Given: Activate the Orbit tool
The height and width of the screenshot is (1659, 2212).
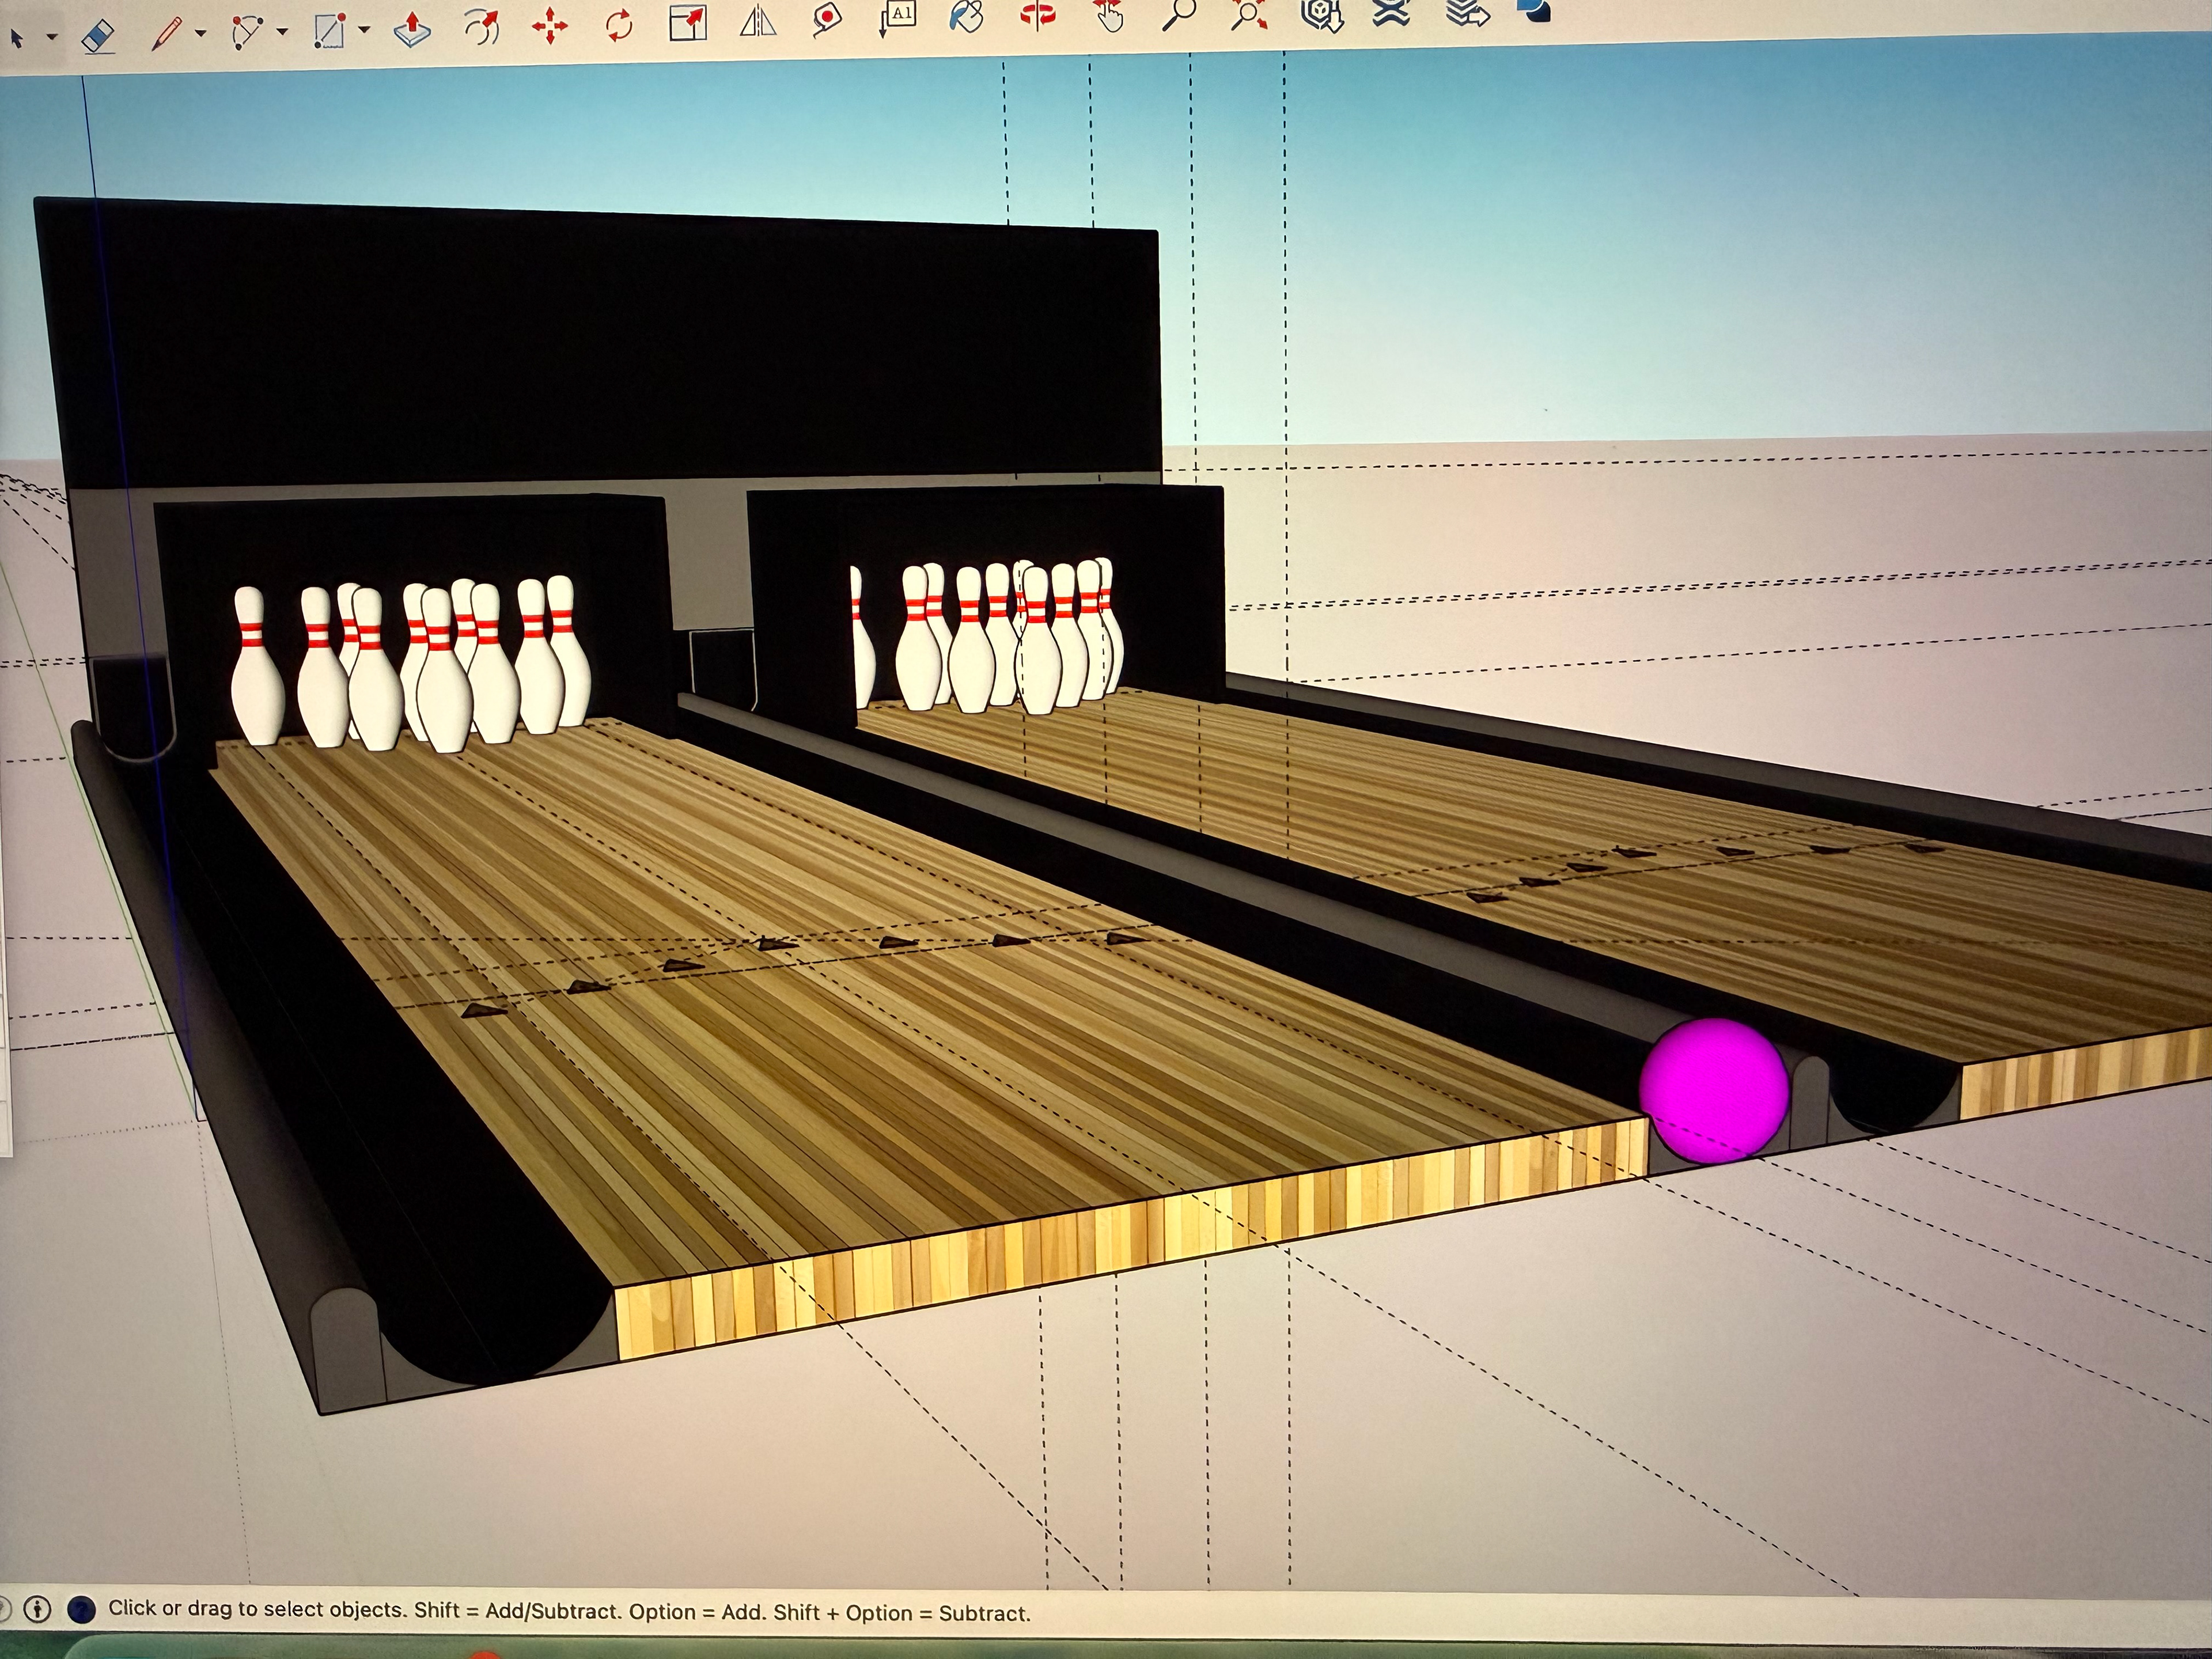Looking at the screenshot, I should [1037, 14].
